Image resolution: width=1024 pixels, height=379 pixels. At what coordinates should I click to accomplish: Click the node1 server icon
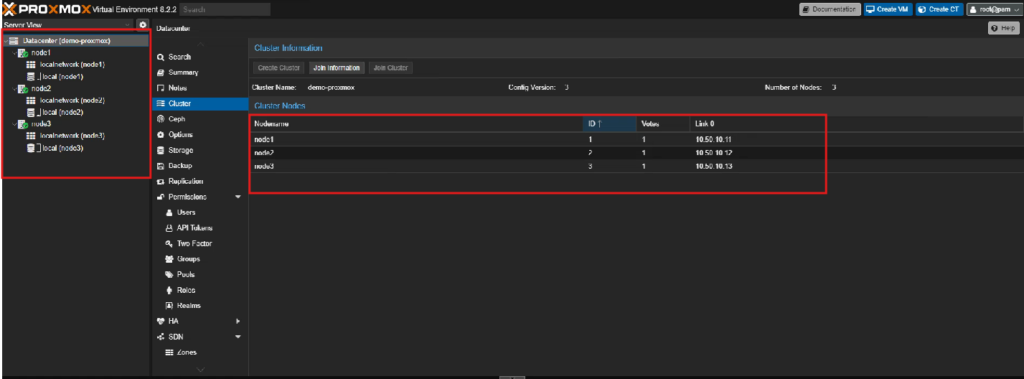click(x=22, y=53)
